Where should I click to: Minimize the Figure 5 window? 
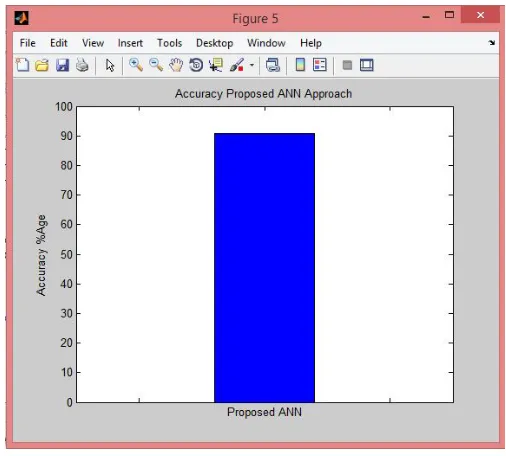coord(426,16)
